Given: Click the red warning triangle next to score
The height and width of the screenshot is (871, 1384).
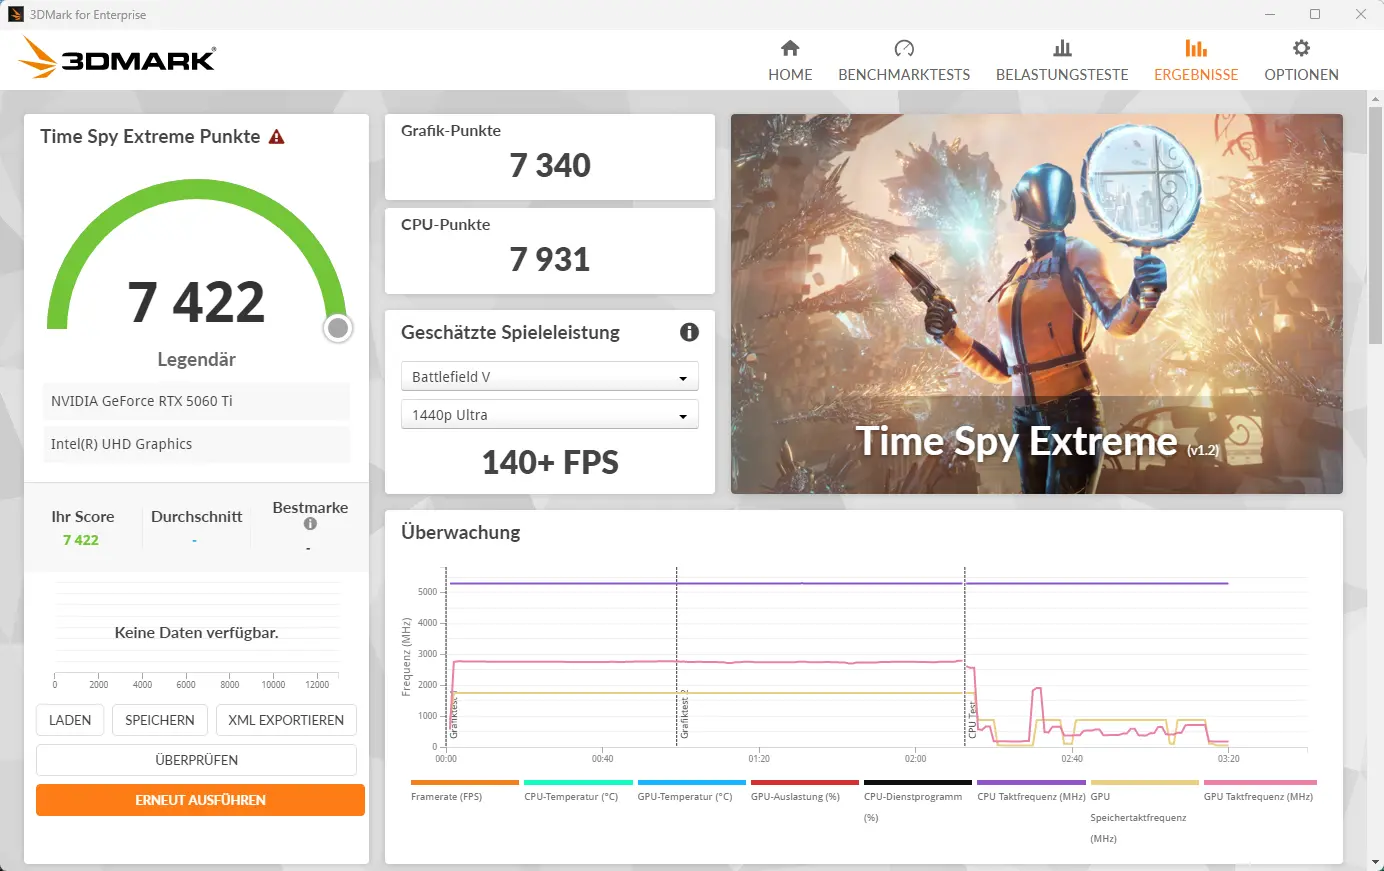Looking at the screenshot, I should (277, 137).
